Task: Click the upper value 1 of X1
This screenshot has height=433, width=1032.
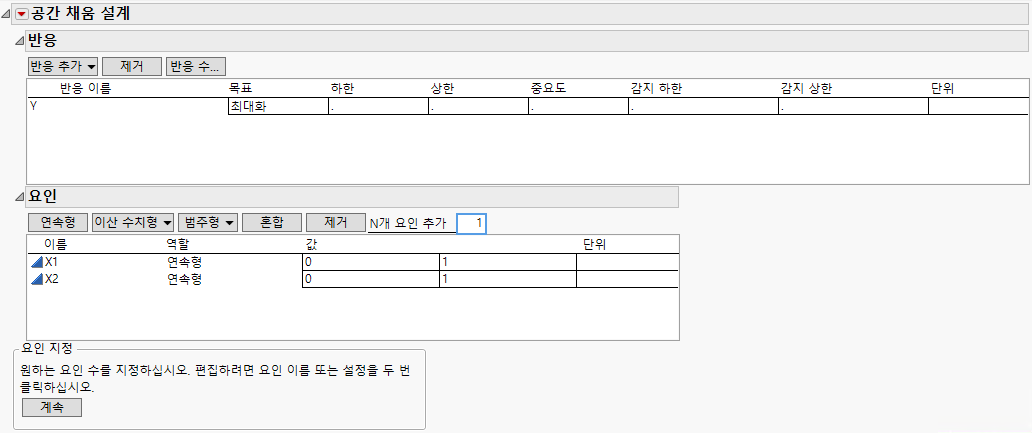Action: click(x=508, y=262)
